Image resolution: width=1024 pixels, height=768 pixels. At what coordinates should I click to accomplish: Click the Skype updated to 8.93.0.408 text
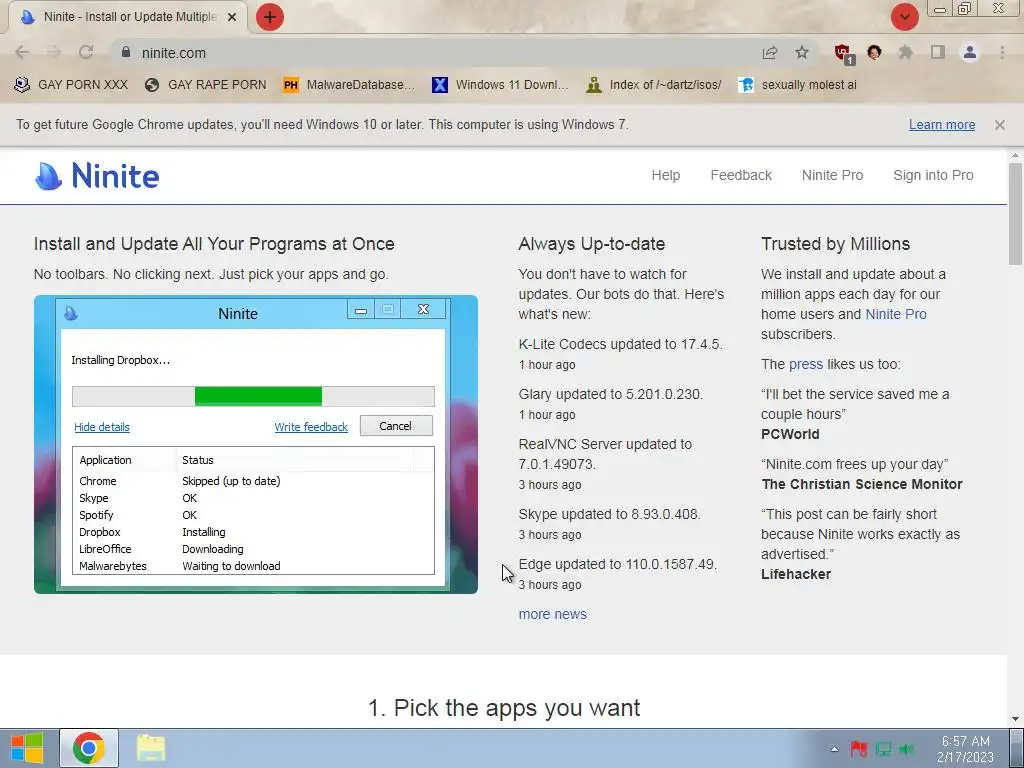(609, 514)
